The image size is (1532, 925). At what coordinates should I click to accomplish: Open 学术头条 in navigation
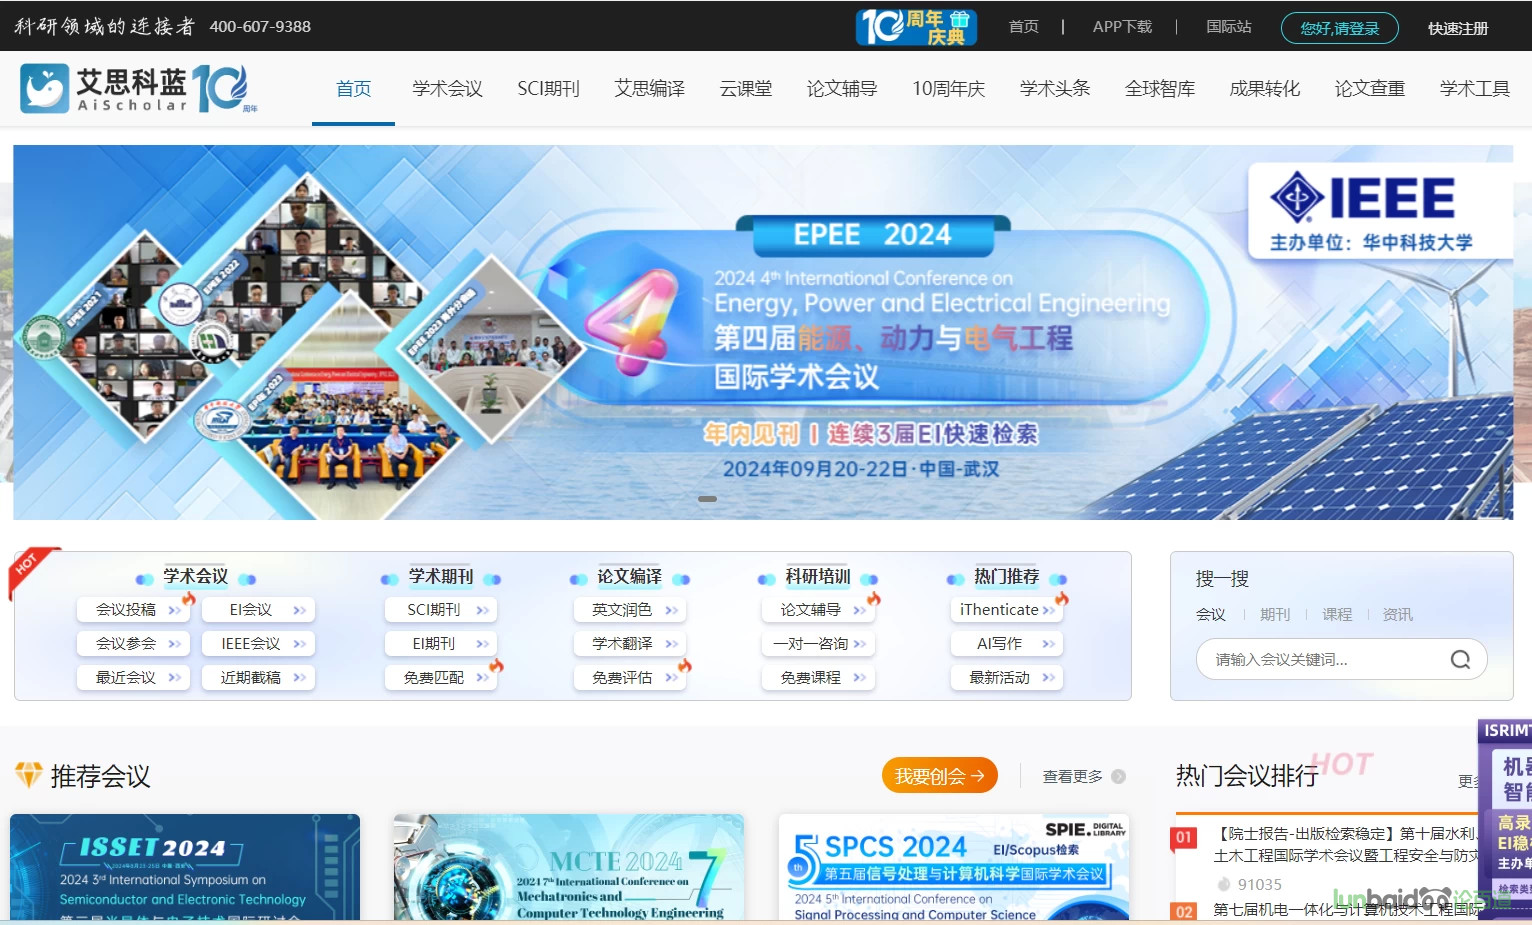coord(1055,89)
